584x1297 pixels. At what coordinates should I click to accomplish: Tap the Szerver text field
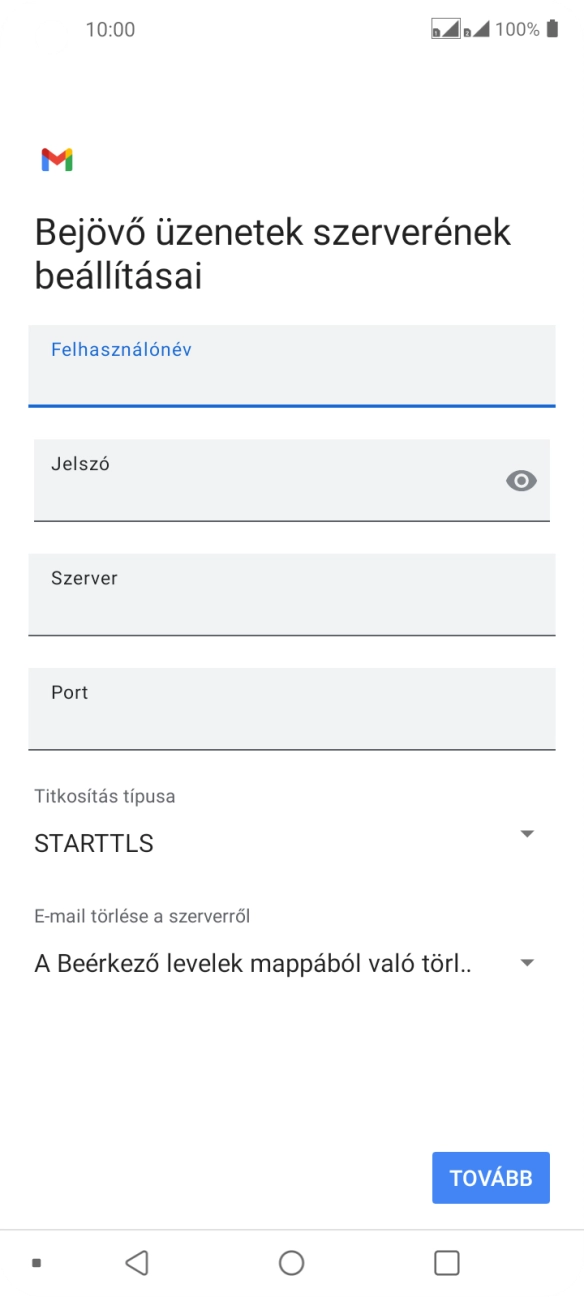point(291,594)
